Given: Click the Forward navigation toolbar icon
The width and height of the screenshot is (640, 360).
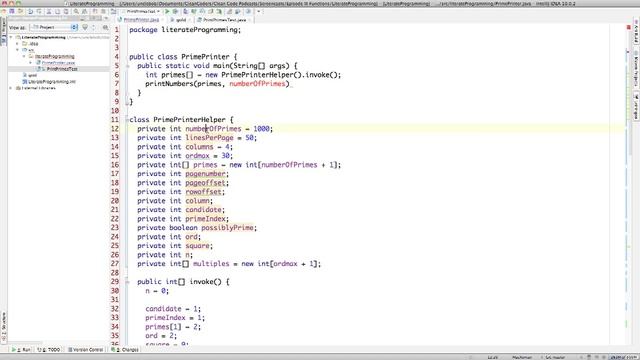Looking at the screenshot, I should click(103, 11).
